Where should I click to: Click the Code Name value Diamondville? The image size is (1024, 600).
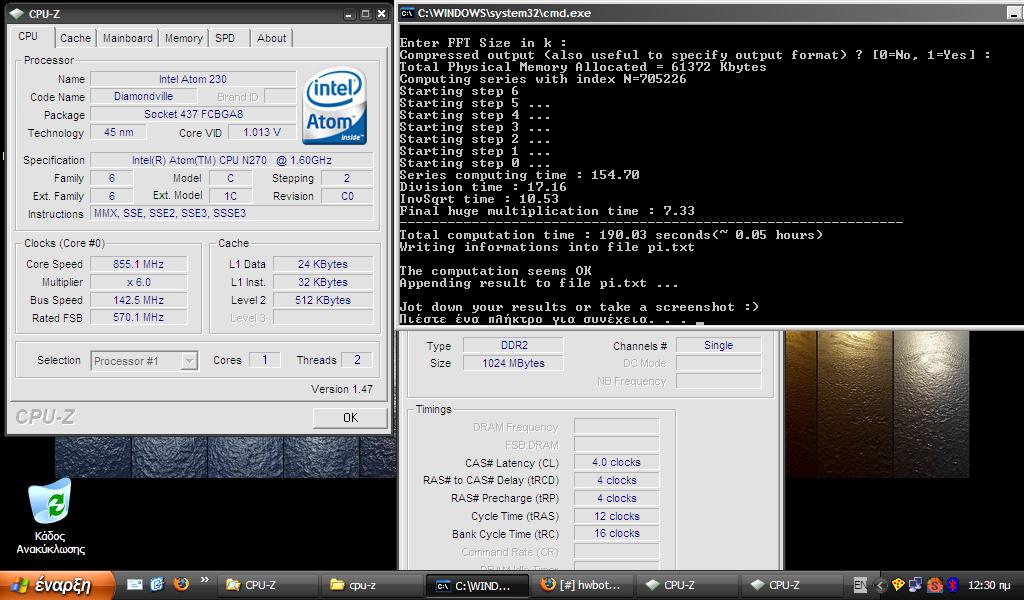click(143, 97)
